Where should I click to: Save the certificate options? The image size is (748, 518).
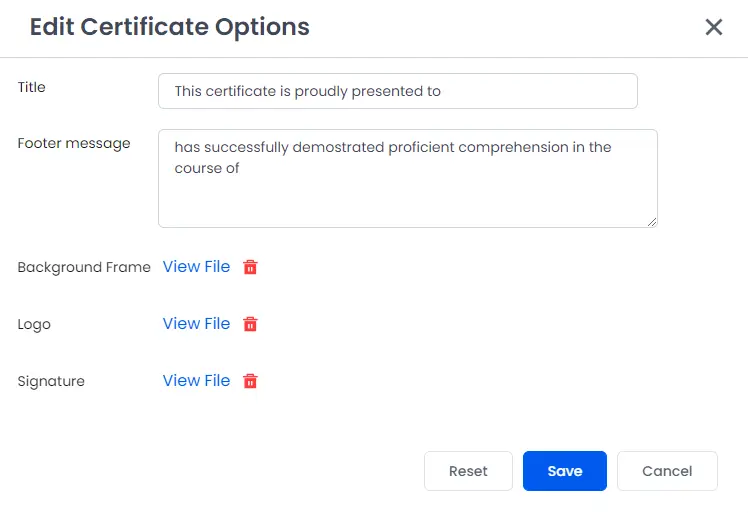click(x=565, y=471)
